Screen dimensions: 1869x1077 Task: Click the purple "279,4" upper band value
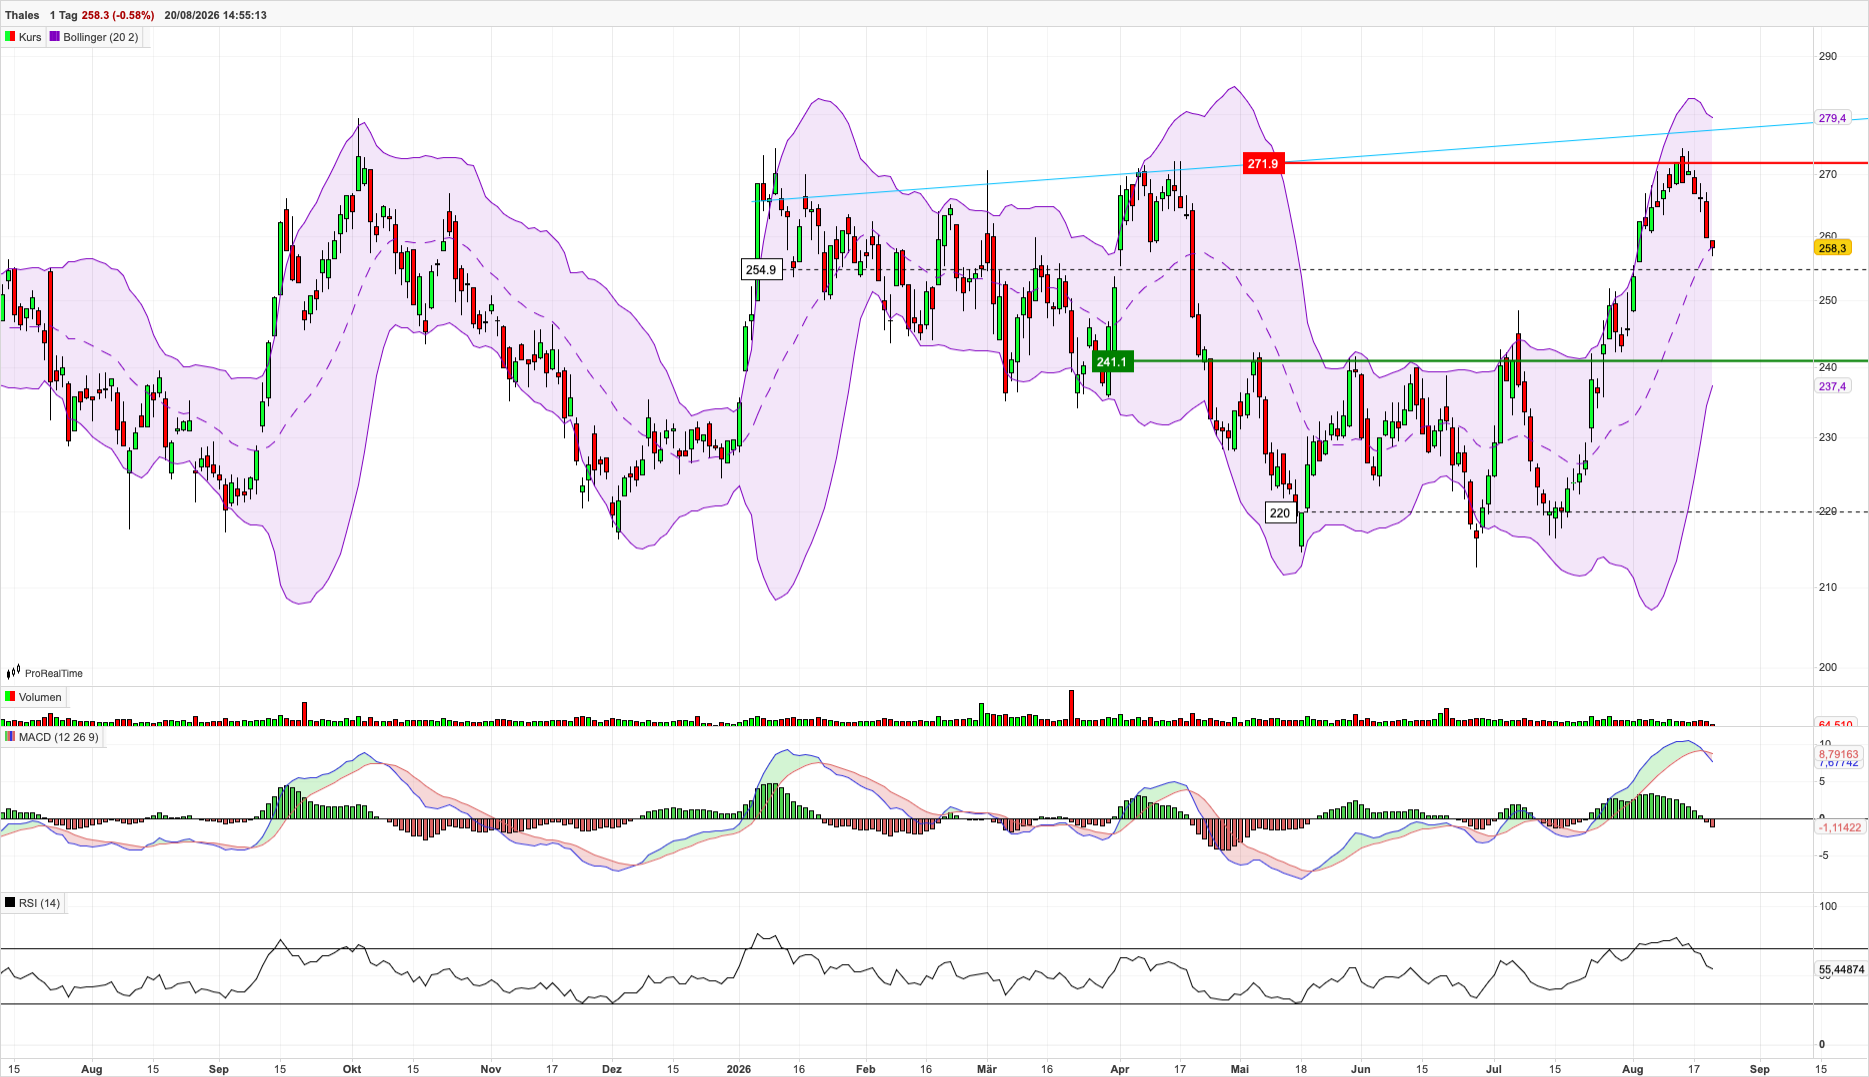click(x=1832, y=118)
